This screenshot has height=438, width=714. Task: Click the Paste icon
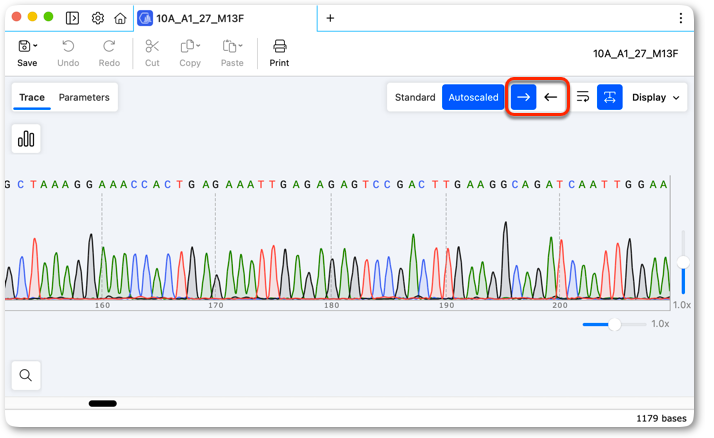click(229, 46)
